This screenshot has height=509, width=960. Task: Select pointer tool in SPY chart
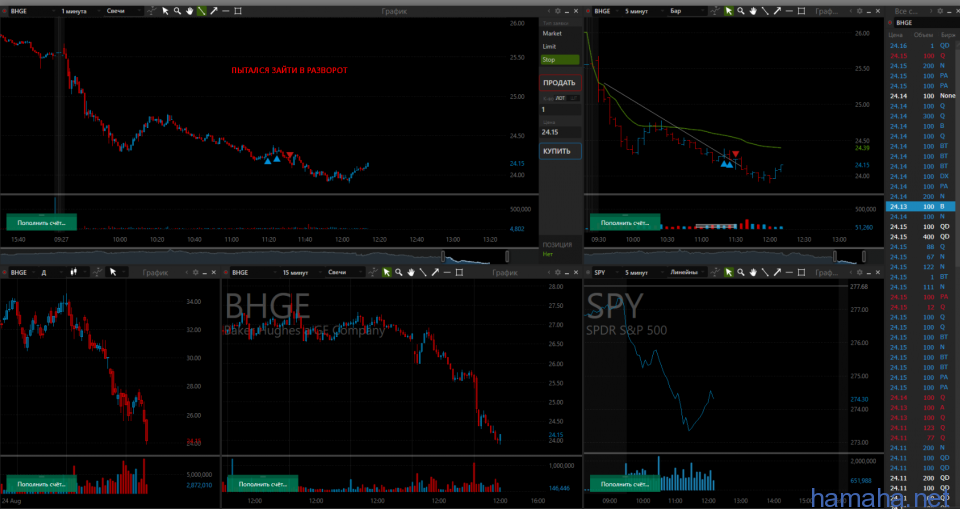click(729, 272)
